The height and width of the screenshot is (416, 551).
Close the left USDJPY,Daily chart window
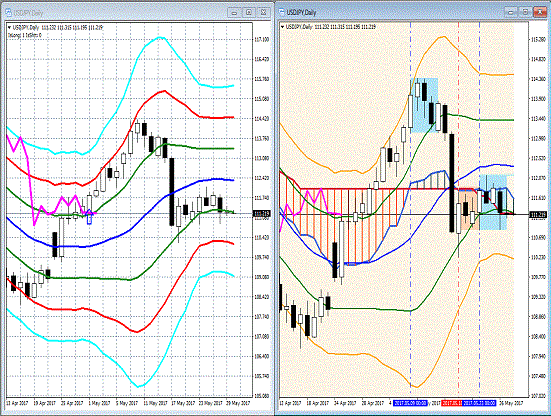click(x=264, y=13)
